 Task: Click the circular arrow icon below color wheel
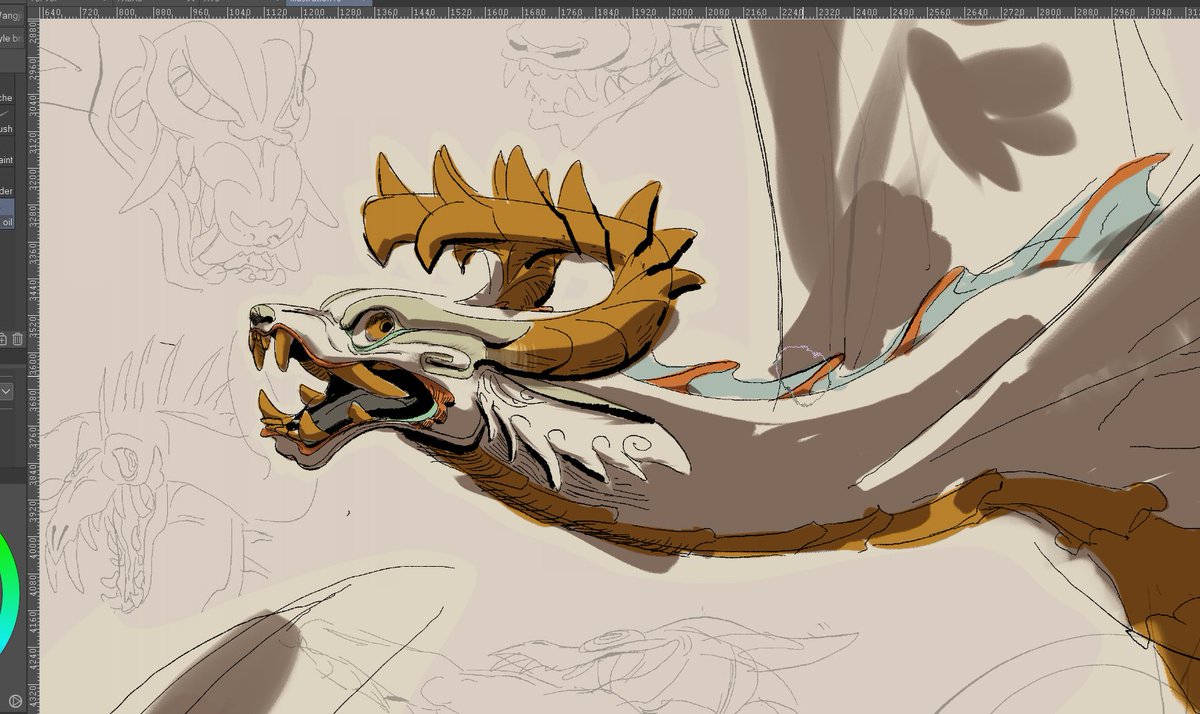(15, 702)
